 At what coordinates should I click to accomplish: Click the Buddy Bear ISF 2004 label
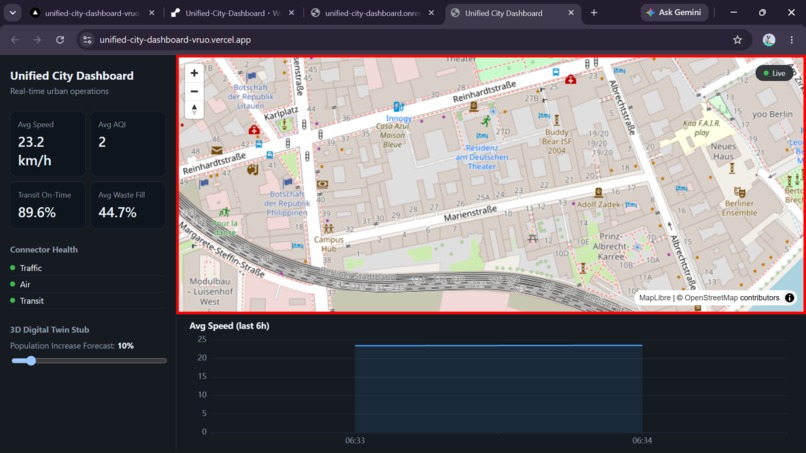point(557,141)
